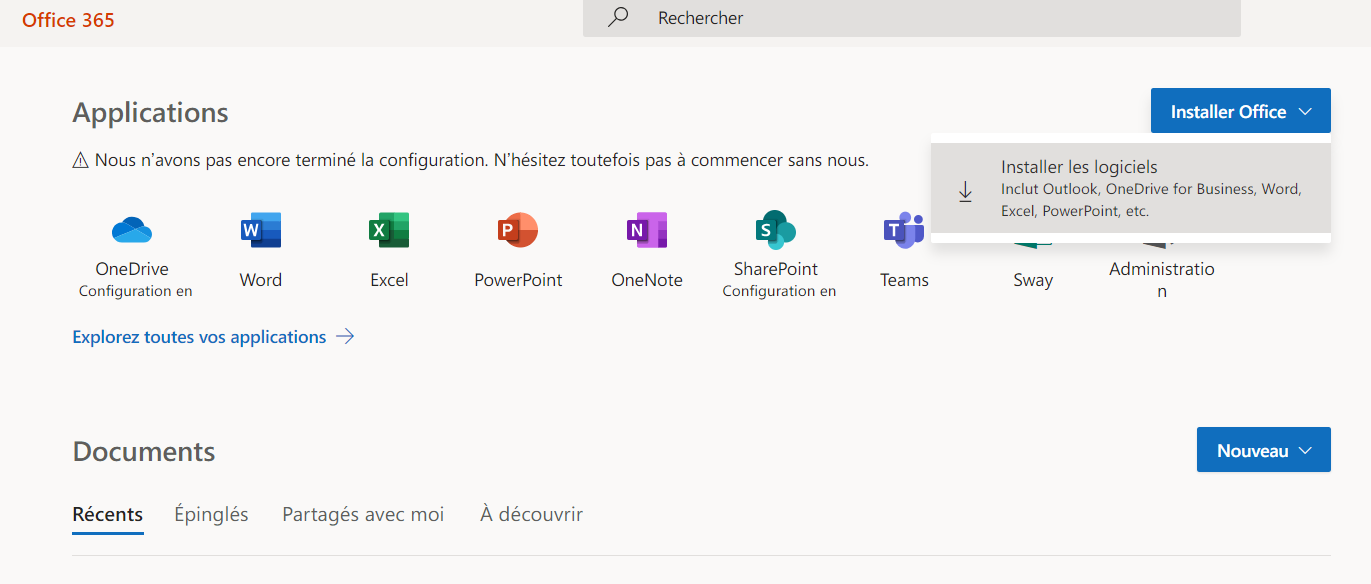The height and width of the screenshot is (584, 1371).
Task: Open the Administration app label
Action: point(1162,280)
